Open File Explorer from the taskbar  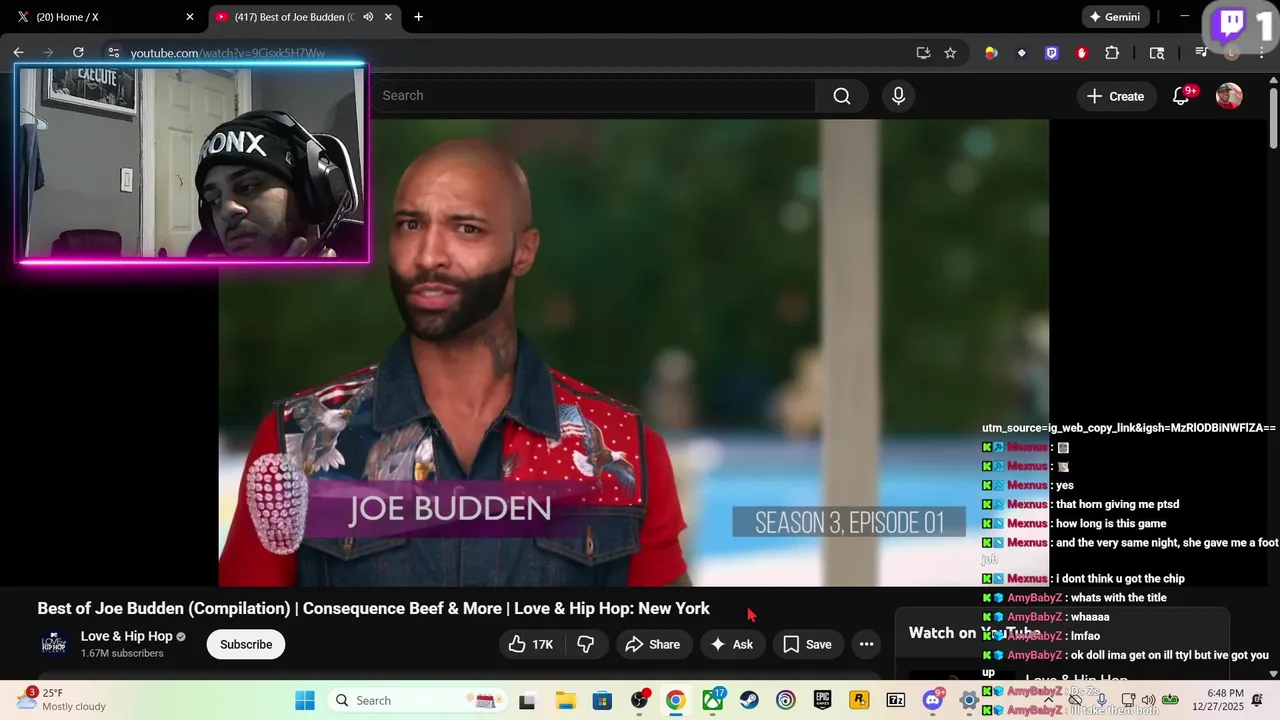point(565,700)
